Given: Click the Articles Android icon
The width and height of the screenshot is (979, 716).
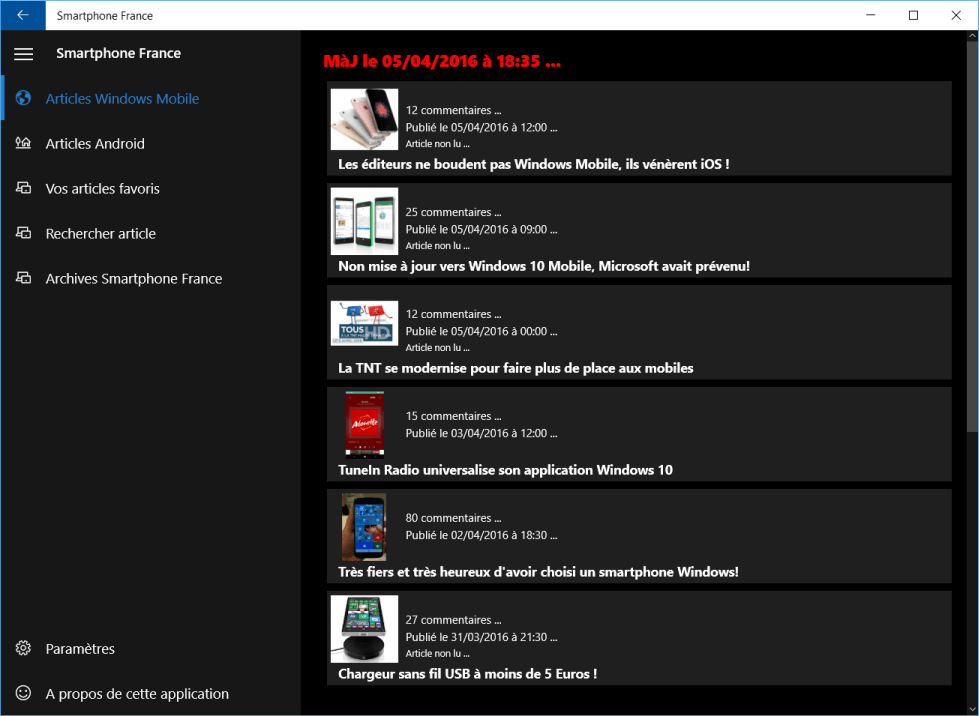Looking at the screenshot, I should click(x=23, y=143).
